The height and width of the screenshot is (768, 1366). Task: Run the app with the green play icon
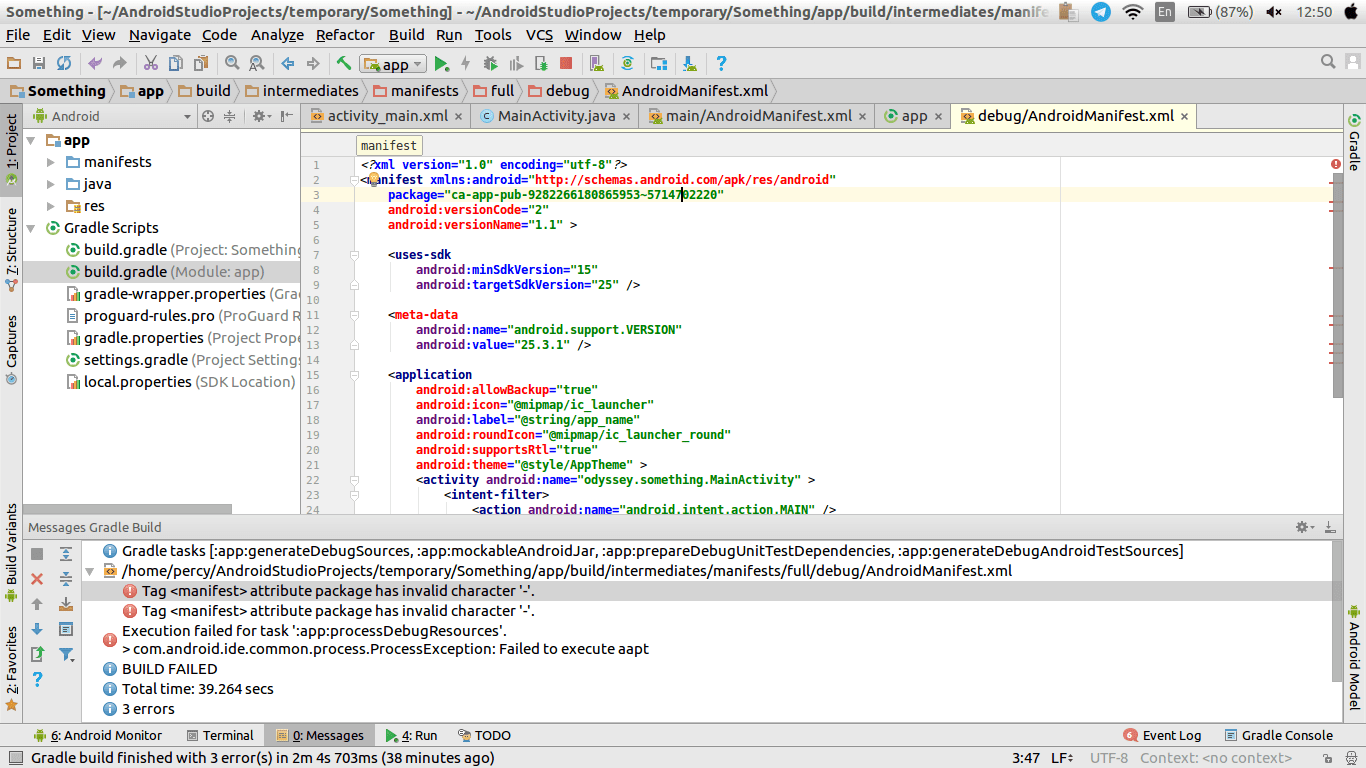pos(441,63)
